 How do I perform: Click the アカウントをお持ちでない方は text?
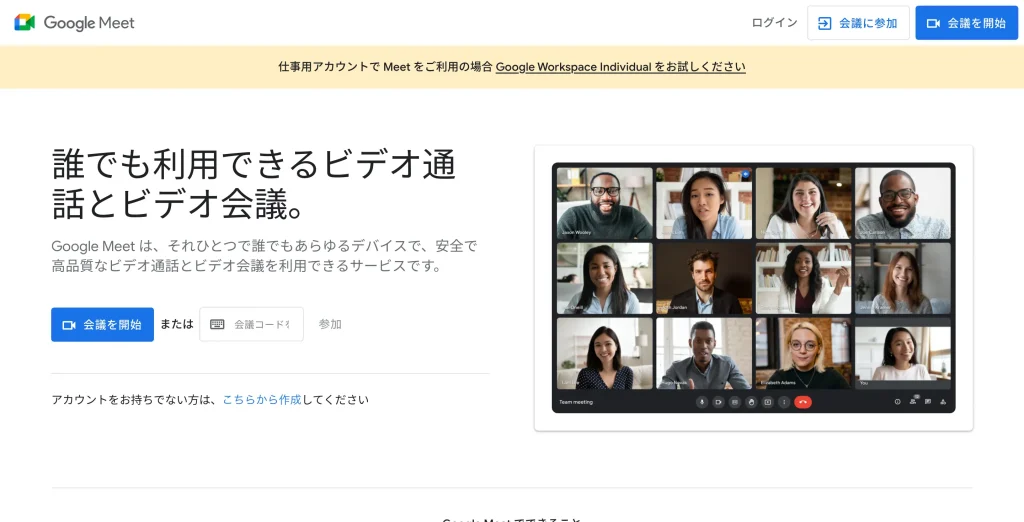135,400
